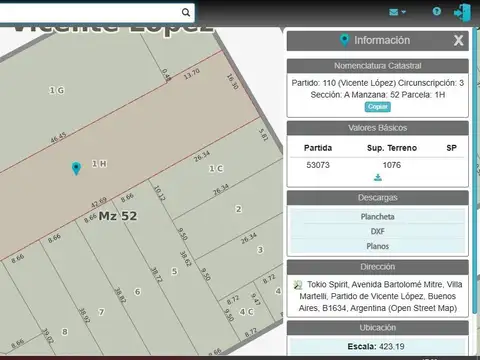
Task: Click the SP column header
Action: [x=451, y=148]
